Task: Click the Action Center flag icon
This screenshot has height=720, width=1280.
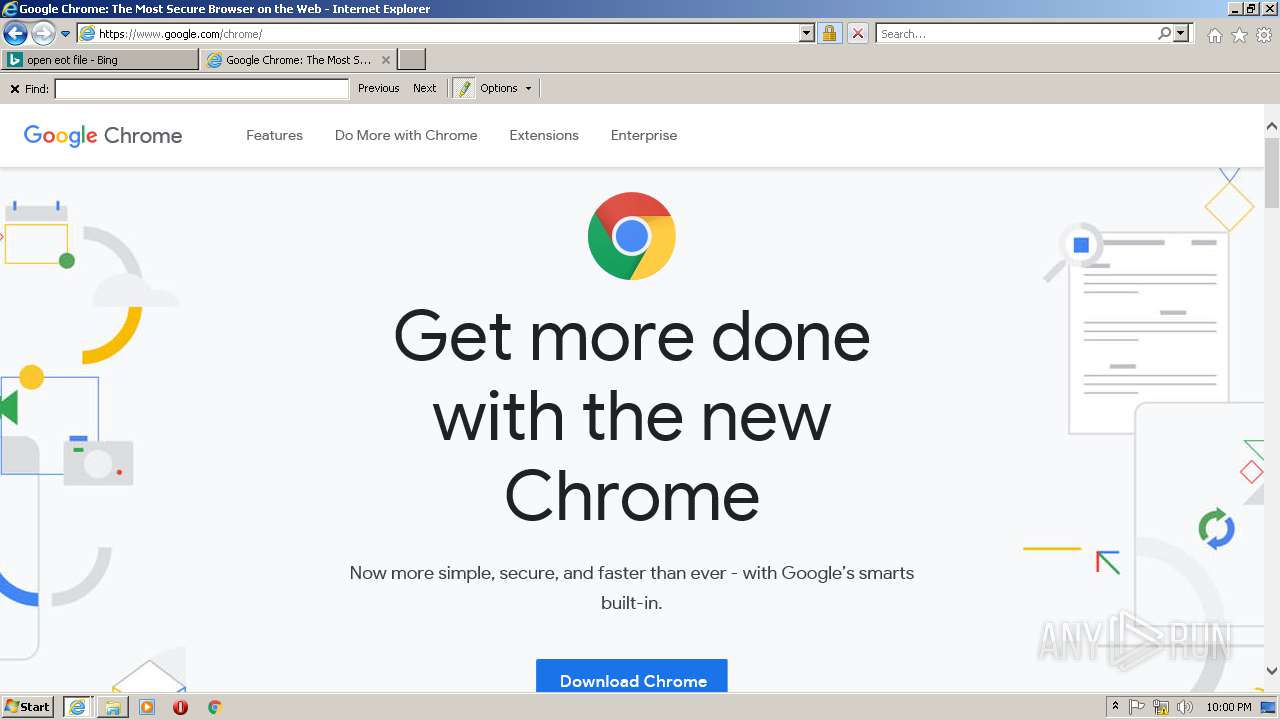Action: point(1137,707)
